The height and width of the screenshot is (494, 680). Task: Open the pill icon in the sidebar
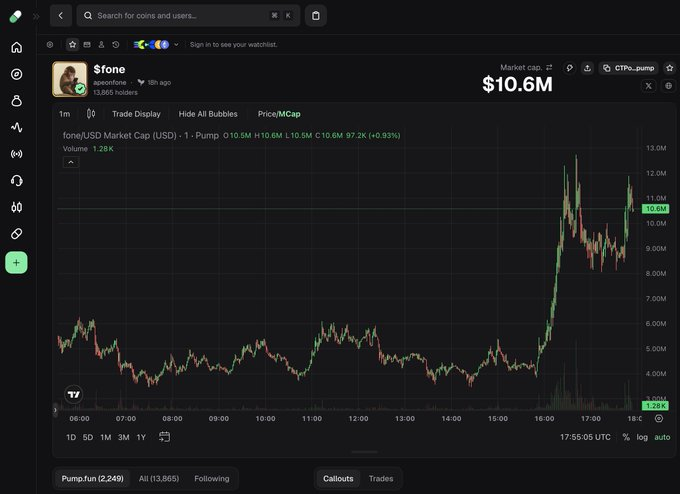click(x=16, y=234)
